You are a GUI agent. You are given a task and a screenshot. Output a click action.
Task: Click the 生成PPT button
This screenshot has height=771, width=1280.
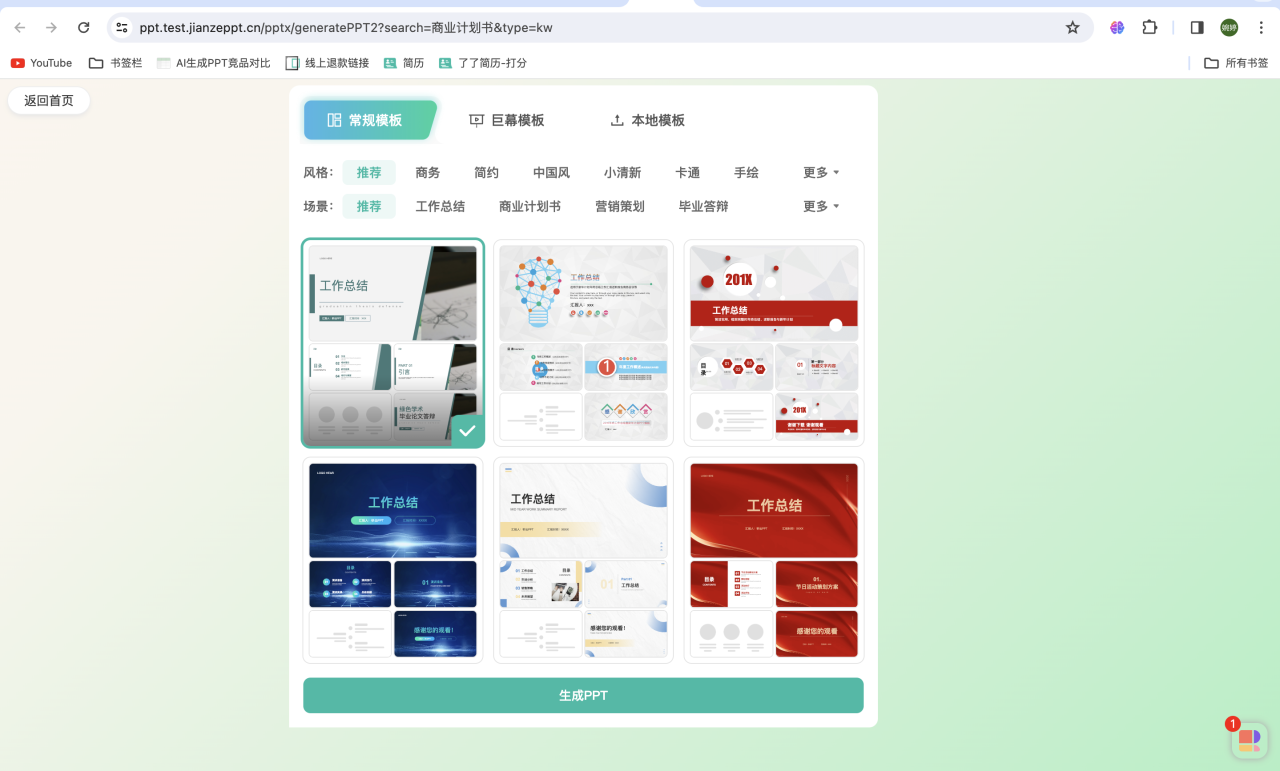[x=583, y=696]
